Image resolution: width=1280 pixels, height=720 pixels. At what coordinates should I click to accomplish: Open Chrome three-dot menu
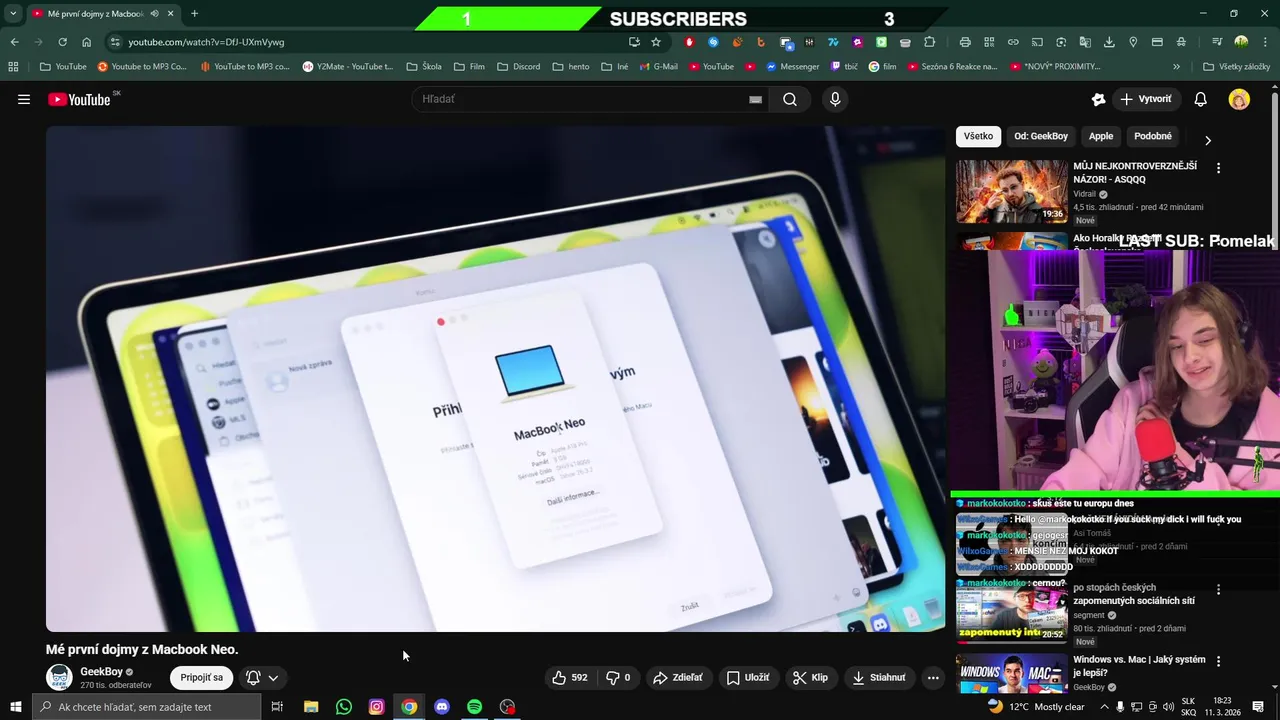point(1263,42)
